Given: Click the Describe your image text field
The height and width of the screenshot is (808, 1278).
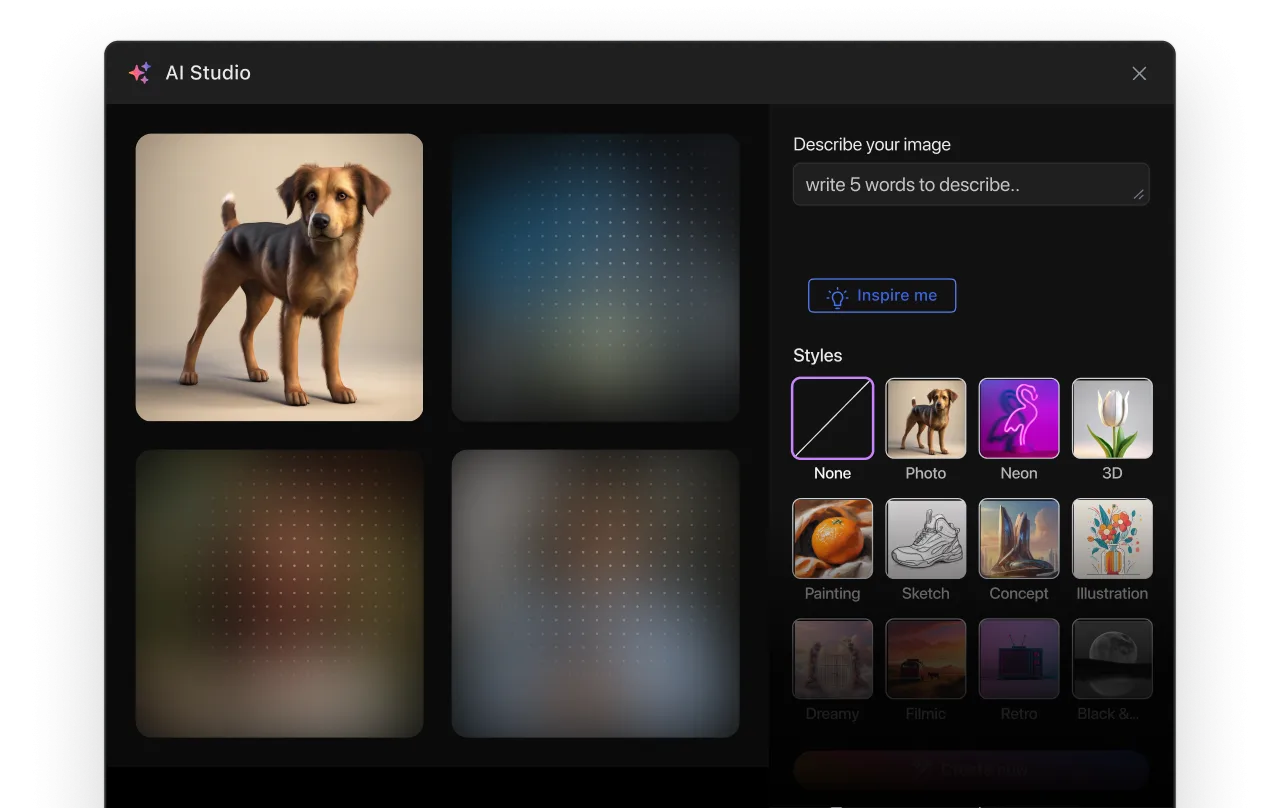Looking at the screenshot, I should point(971,184).
